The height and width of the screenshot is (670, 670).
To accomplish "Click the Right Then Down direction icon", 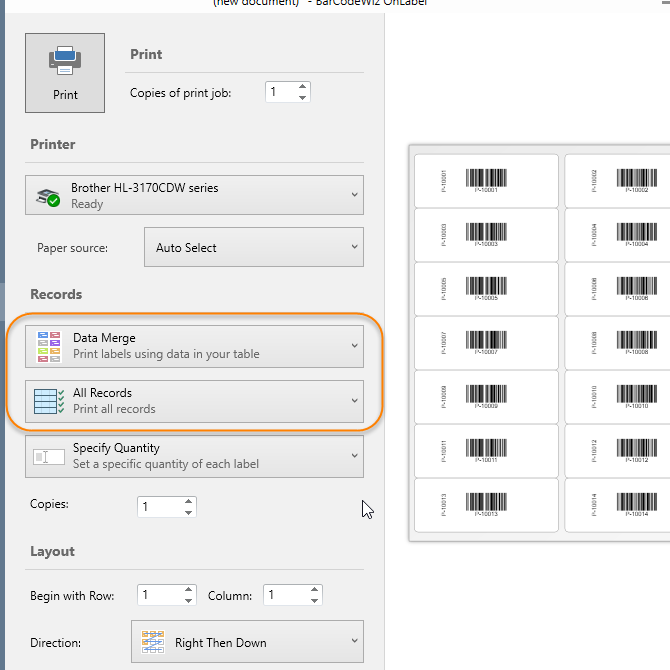I will (x=153, y=642).
